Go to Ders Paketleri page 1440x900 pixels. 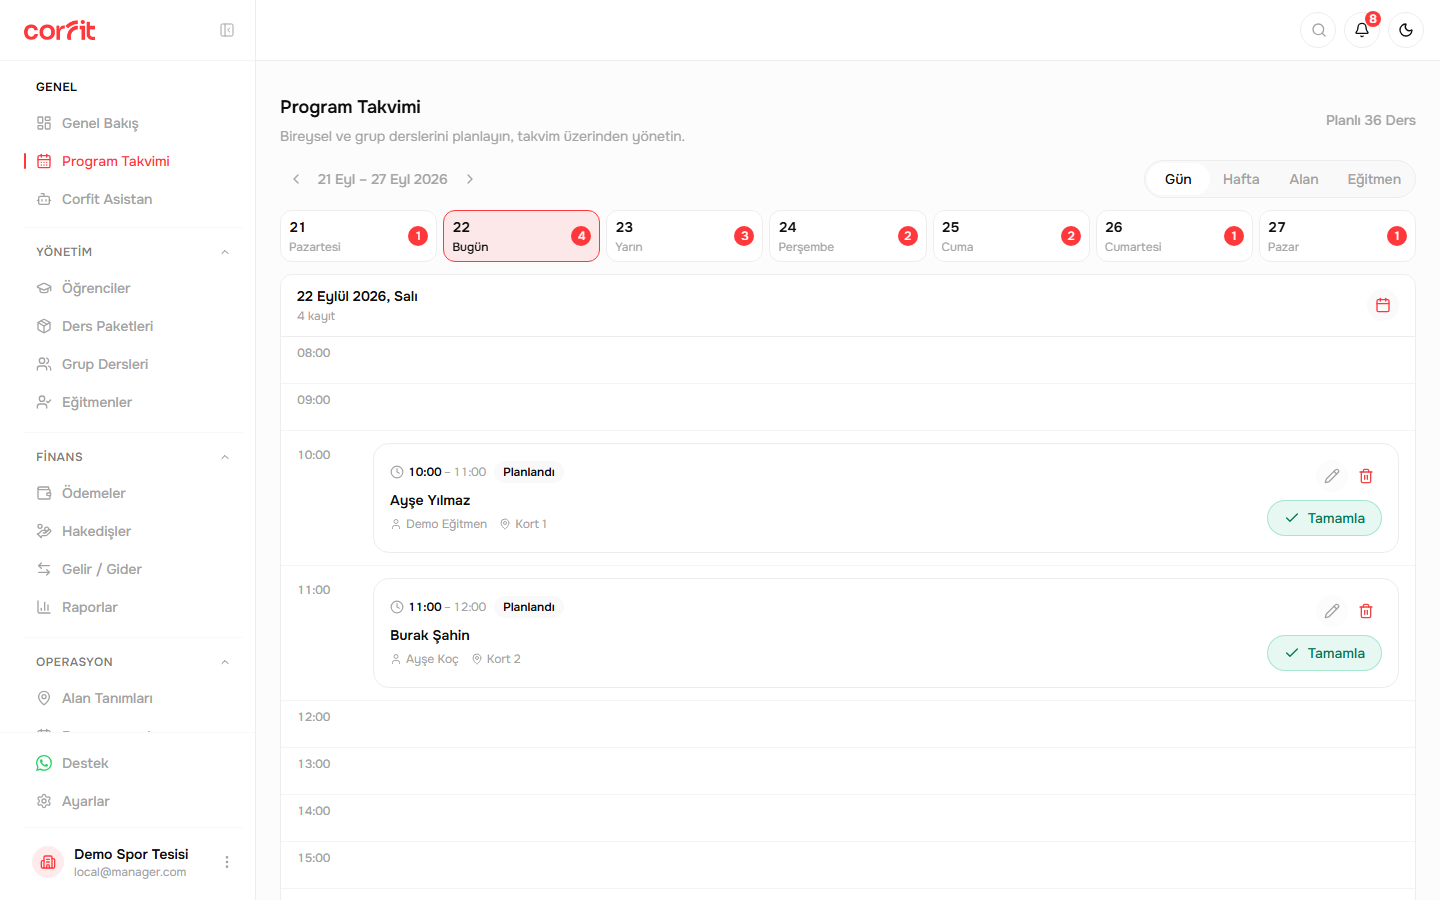tap(132, 326)
